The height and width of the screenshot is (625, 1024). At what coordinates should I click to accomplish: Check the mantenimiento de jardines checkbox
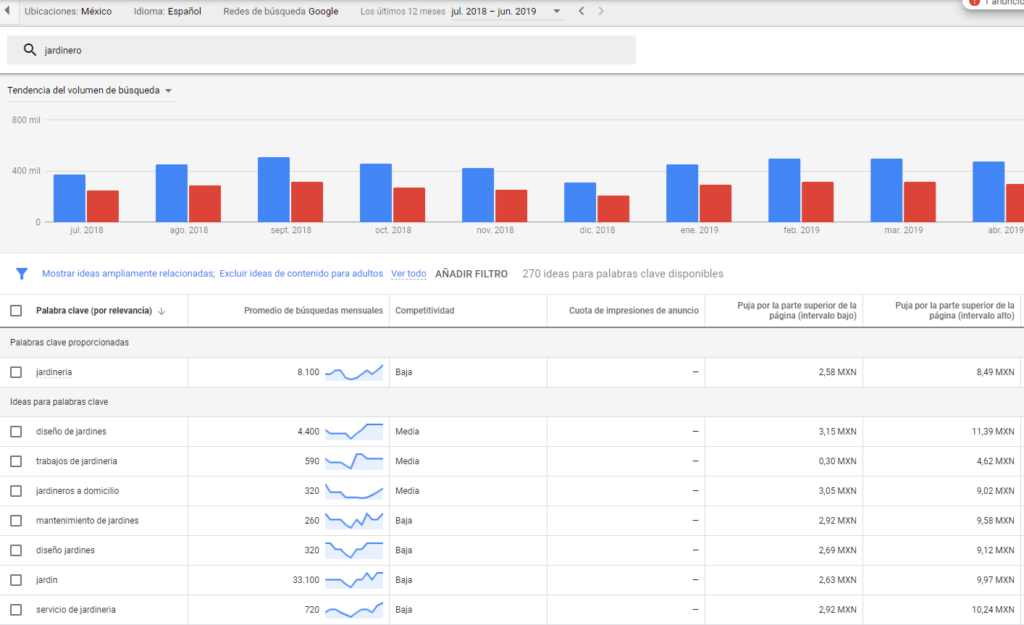click(16, 521)
